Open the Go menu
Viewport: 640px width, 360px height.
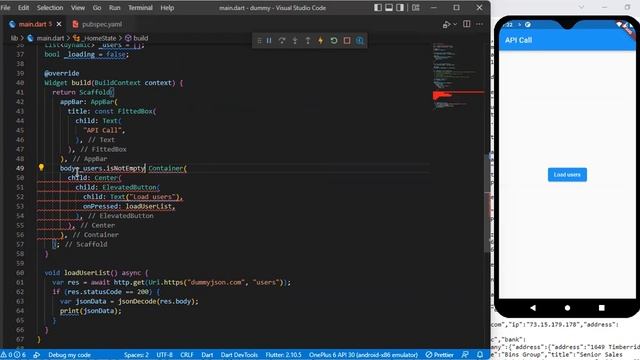[97, 8]
